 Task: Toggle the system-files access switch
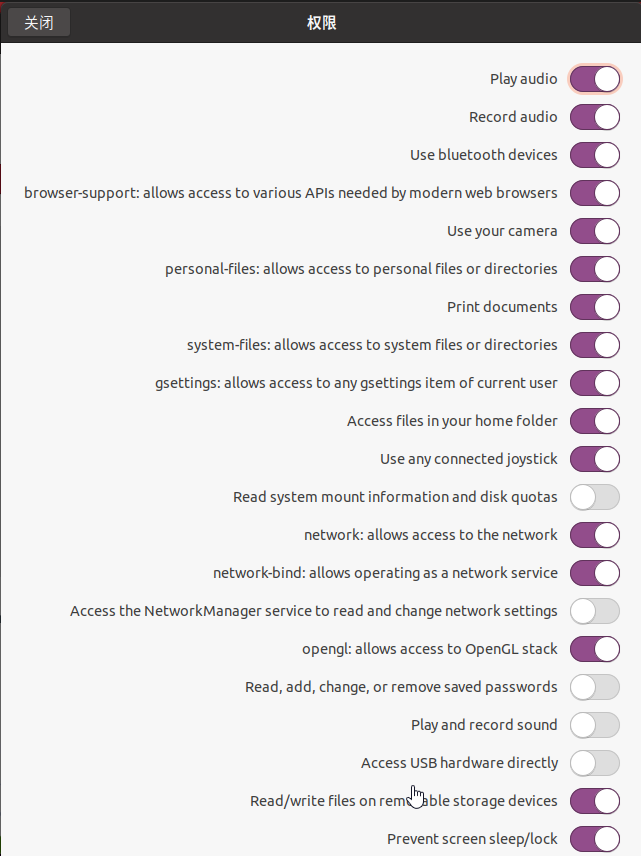(x=595, y=345)
